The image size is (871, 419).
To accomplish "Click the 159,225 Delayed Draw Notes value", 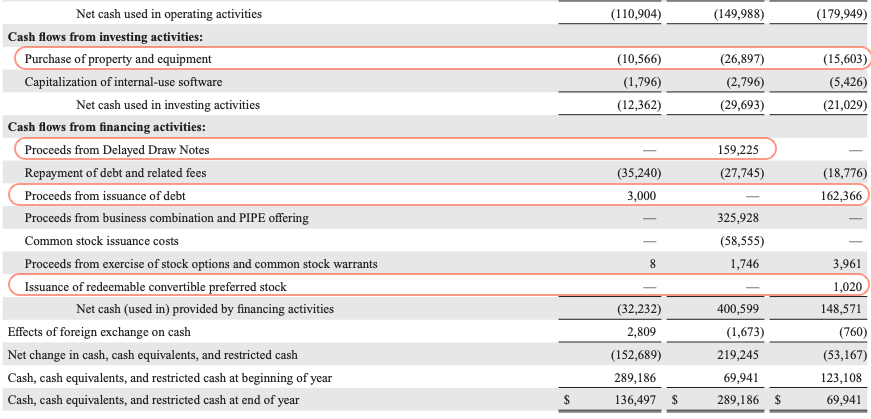I will (742, 150).
